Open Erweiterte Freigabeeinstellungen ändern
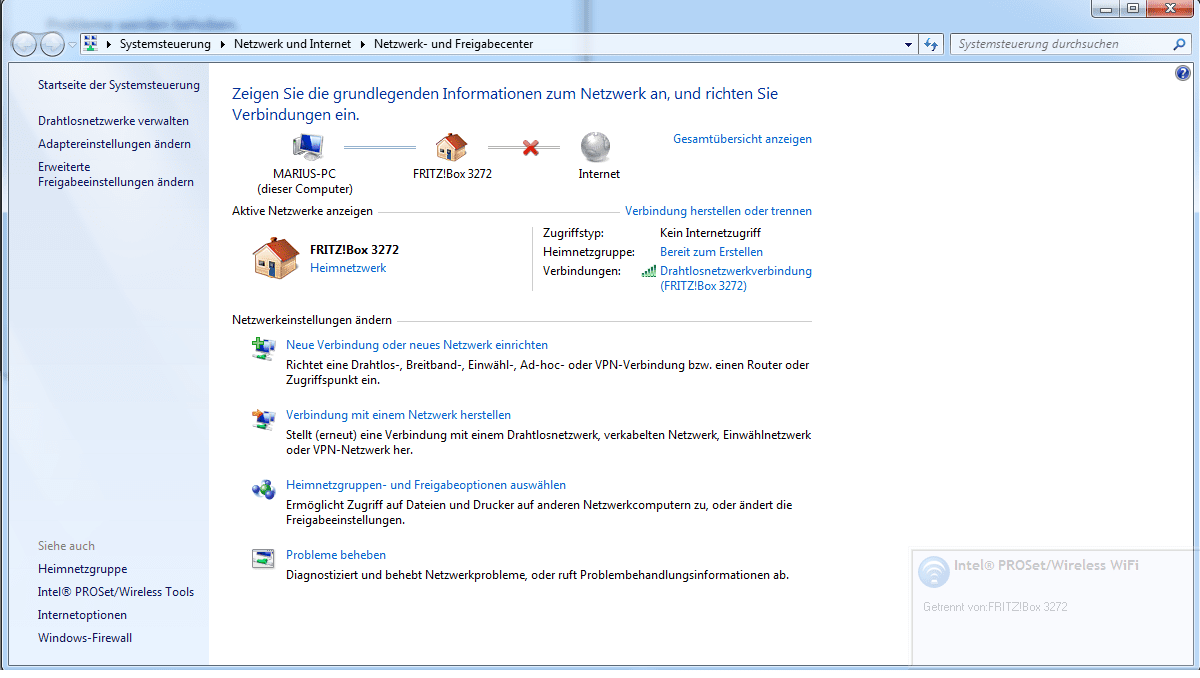The image size is (1200, 678). (x=116, y=175)
